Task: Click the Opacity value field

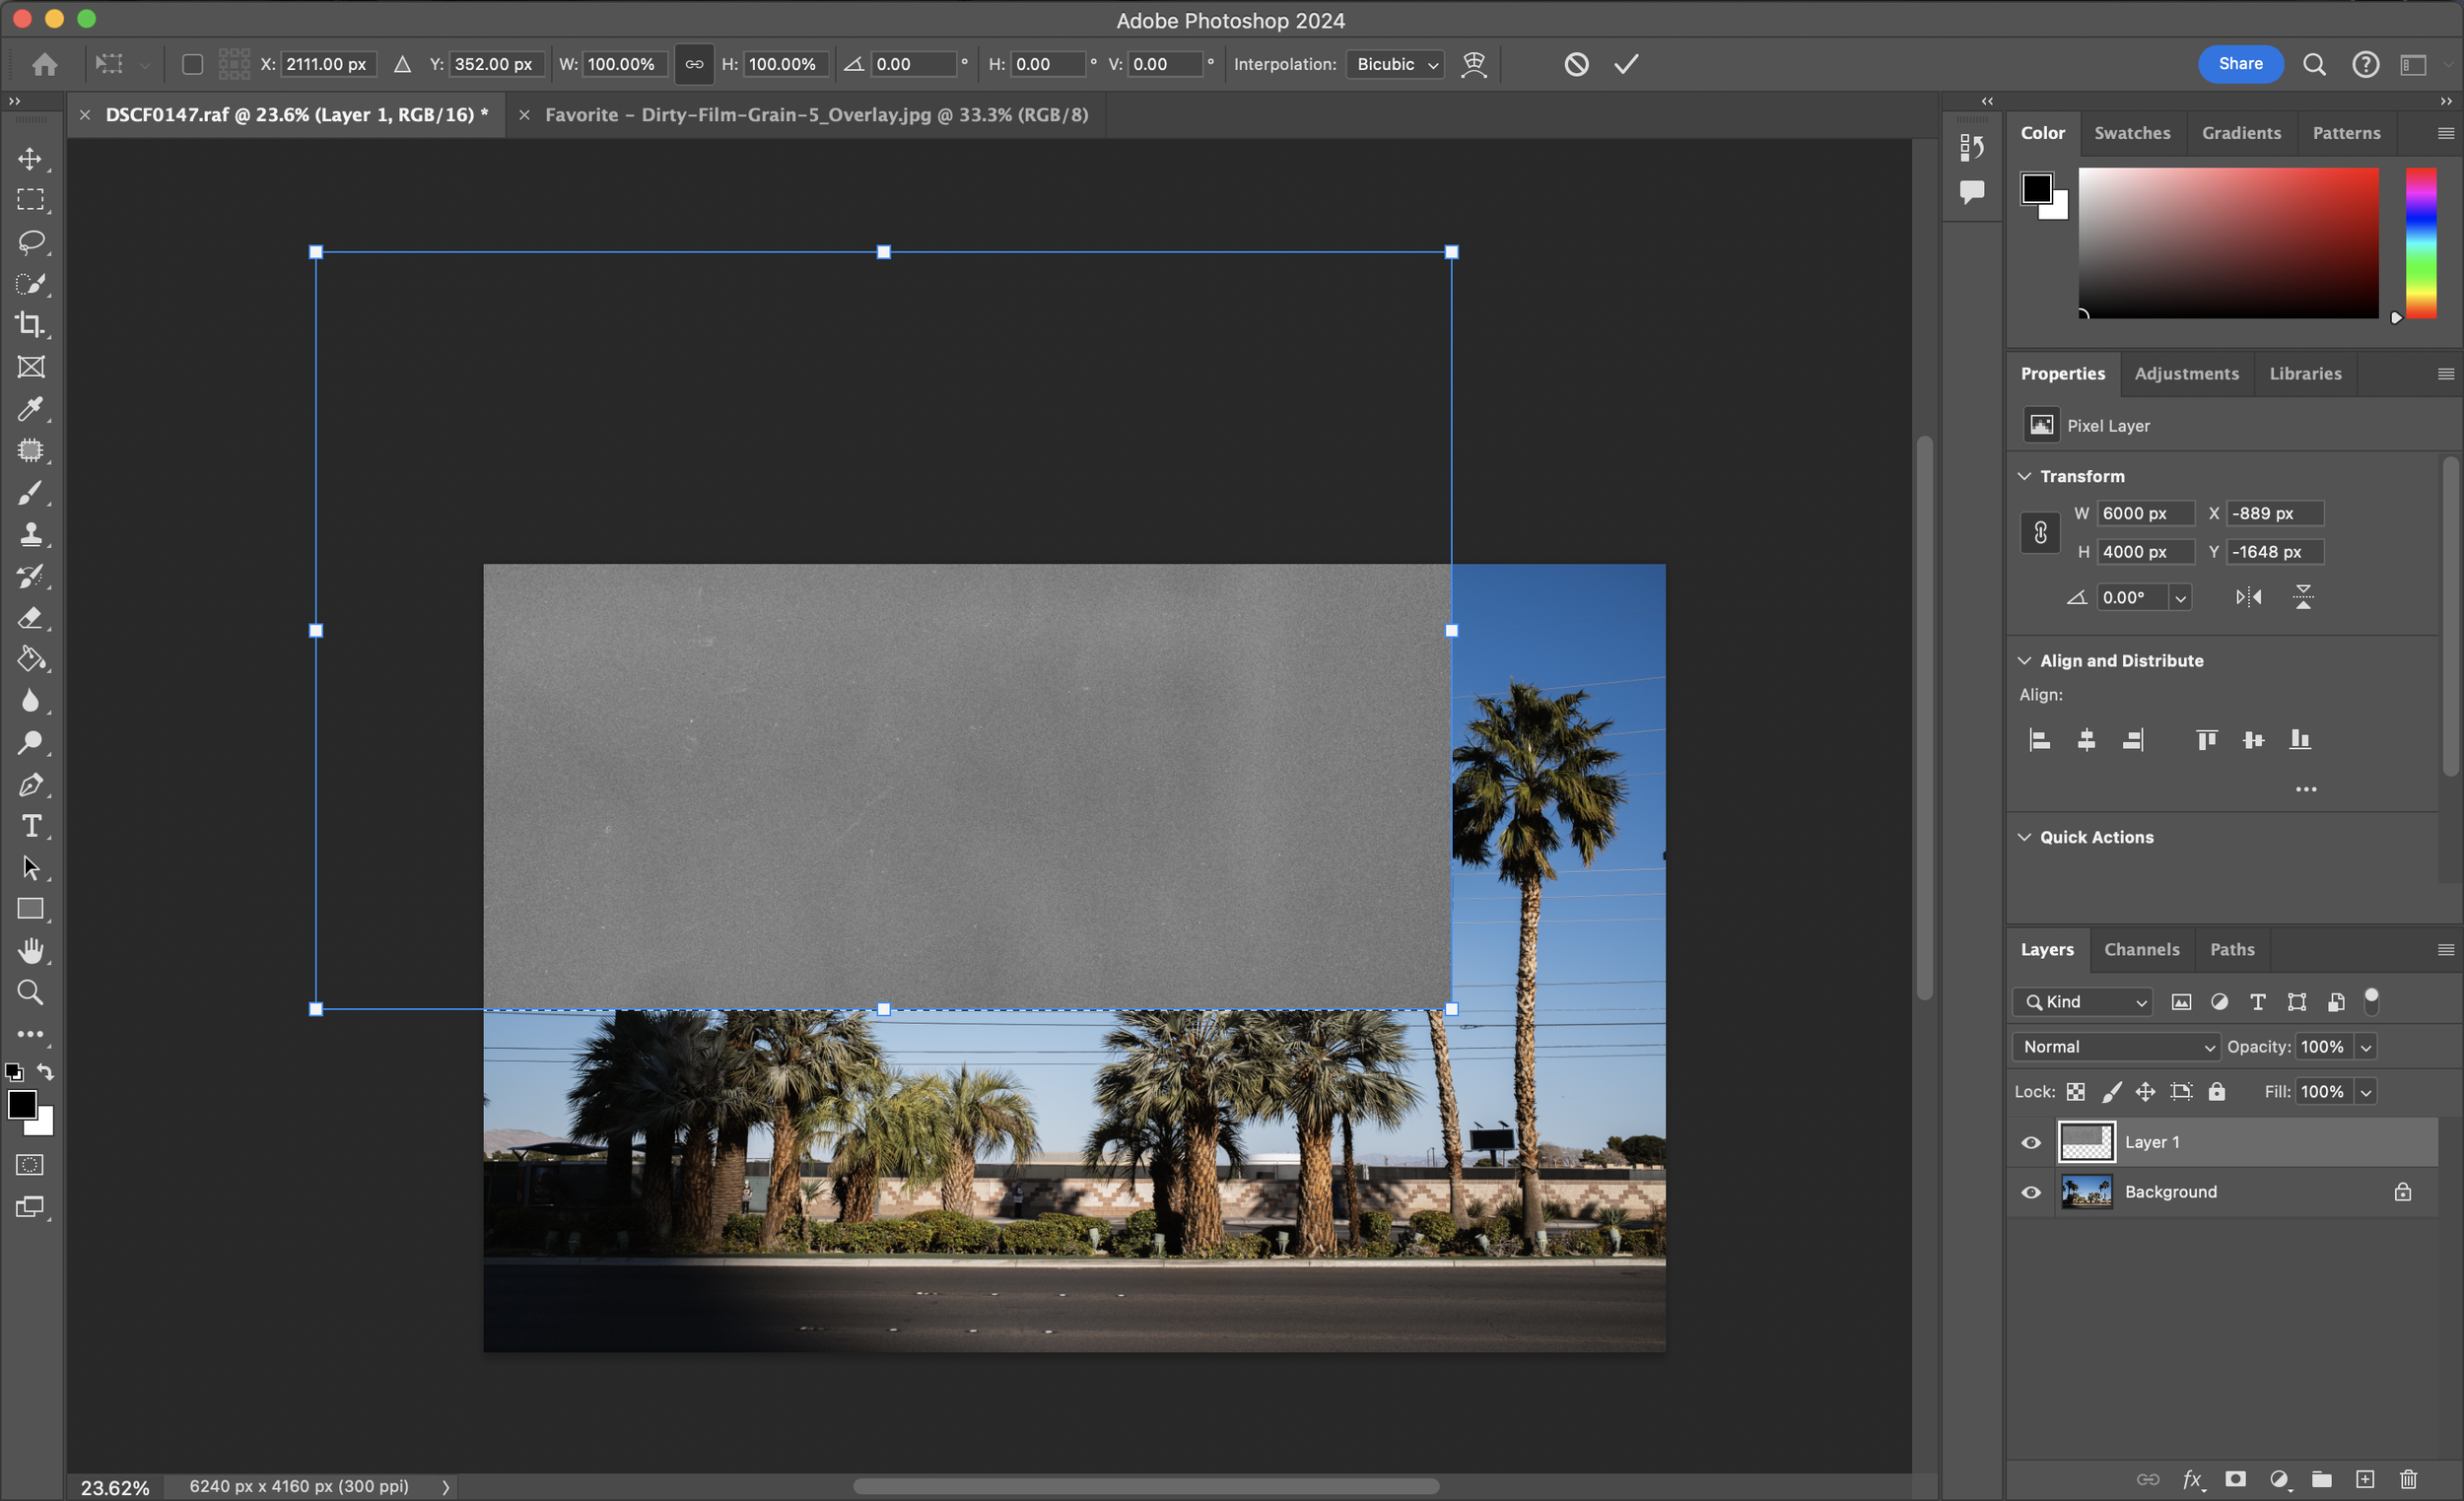Action: click(x=2322, y=1046)
